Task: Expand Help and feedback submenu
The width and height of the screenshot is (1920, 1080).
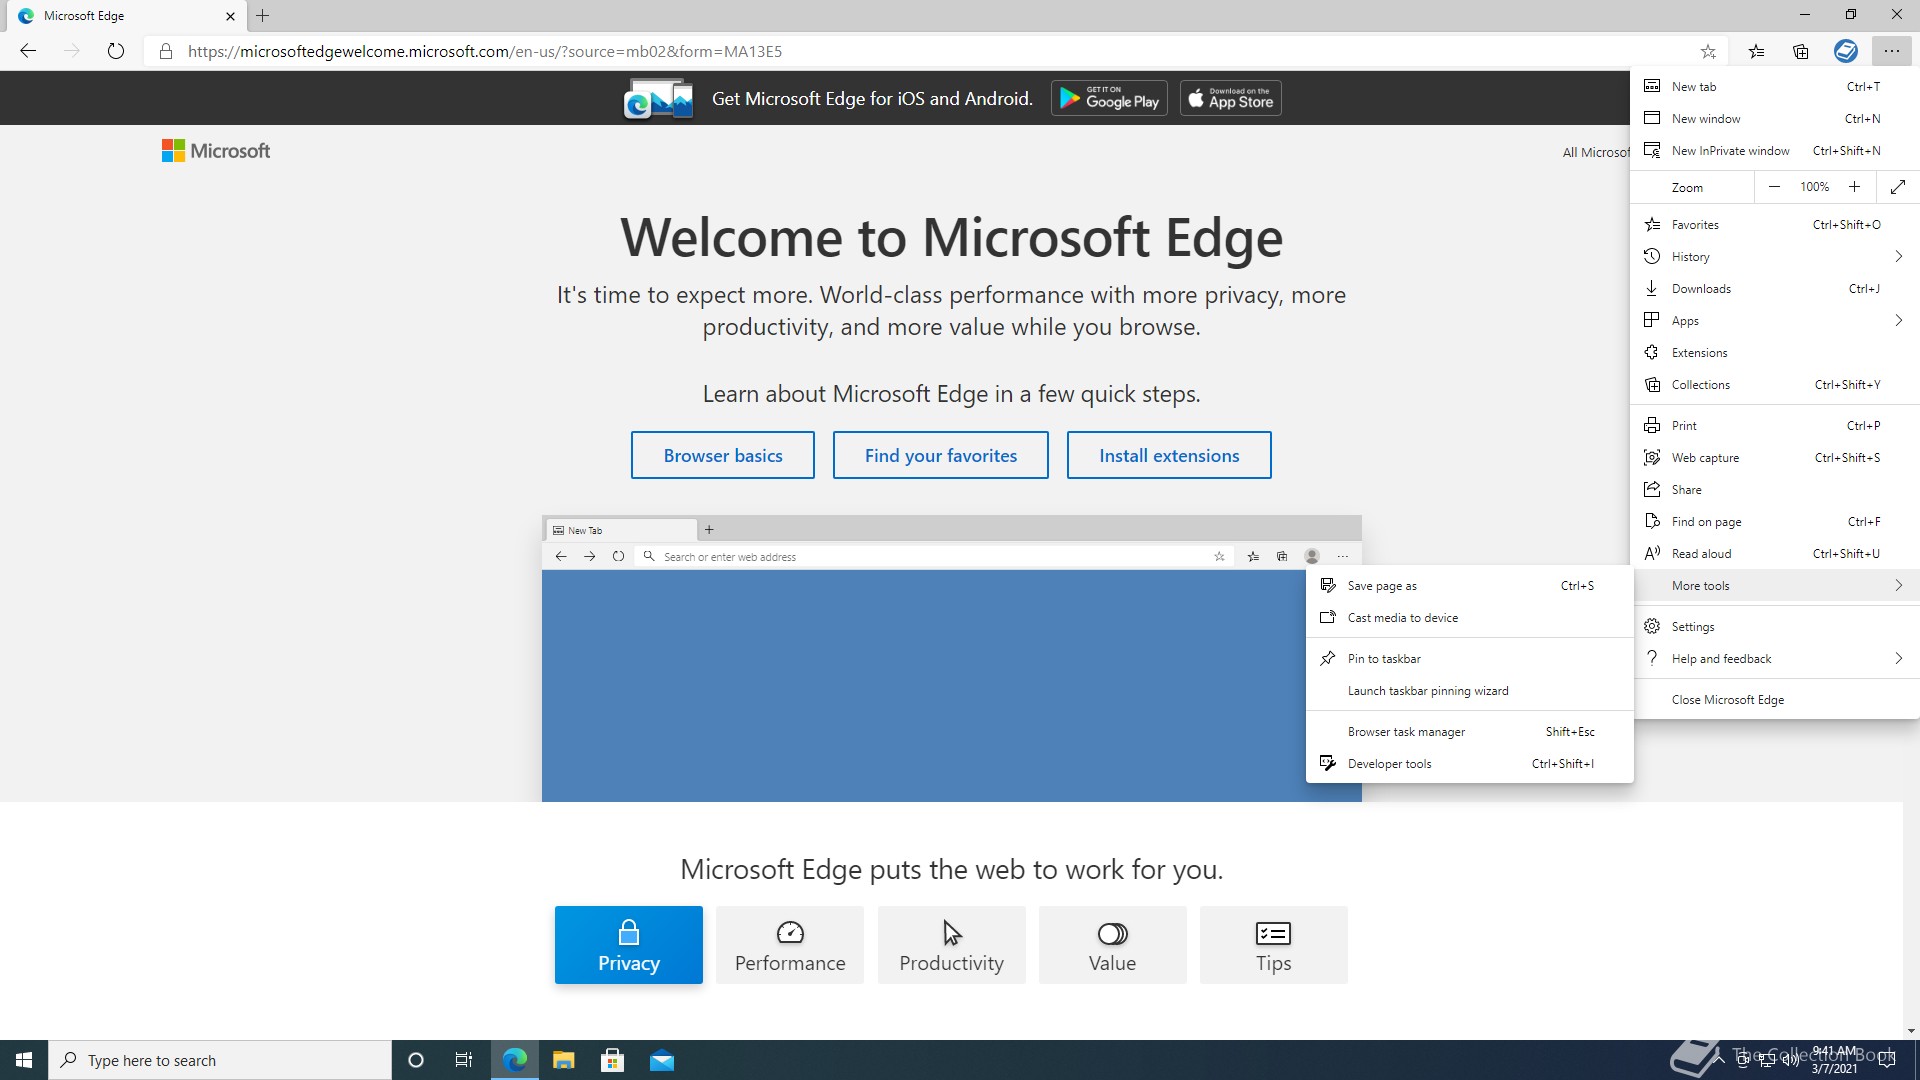Action: click(x=1775, y=659)
